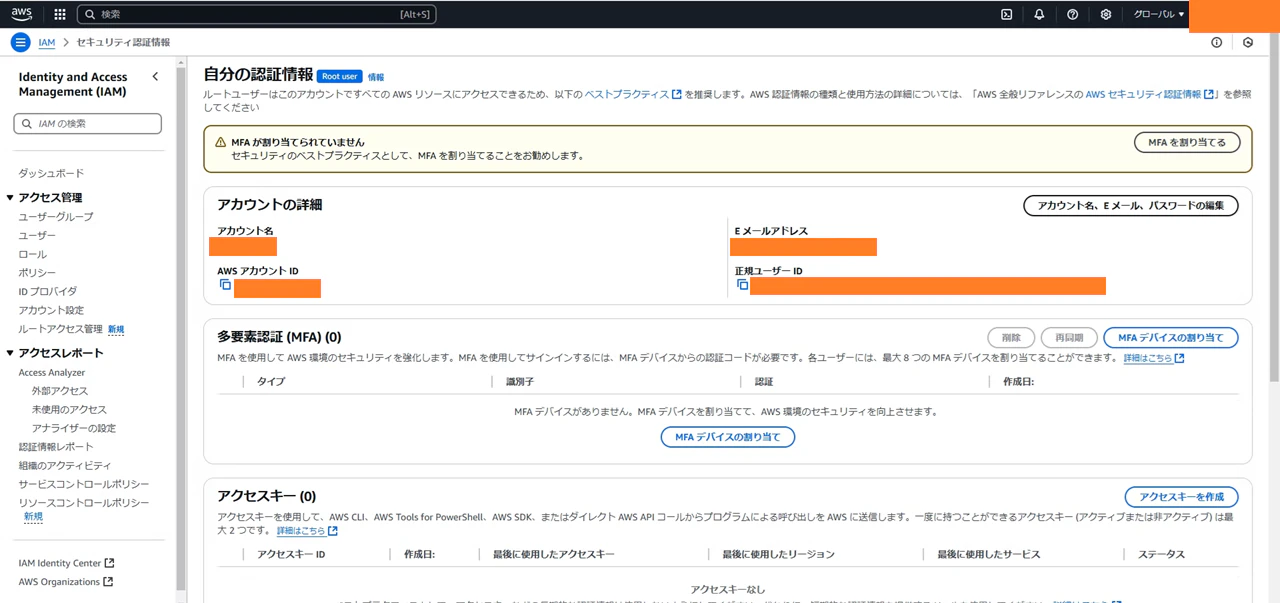Click the MFA を割り当てる button
This screenshot has width=1280, height=603.
[x=1187, y=143]
